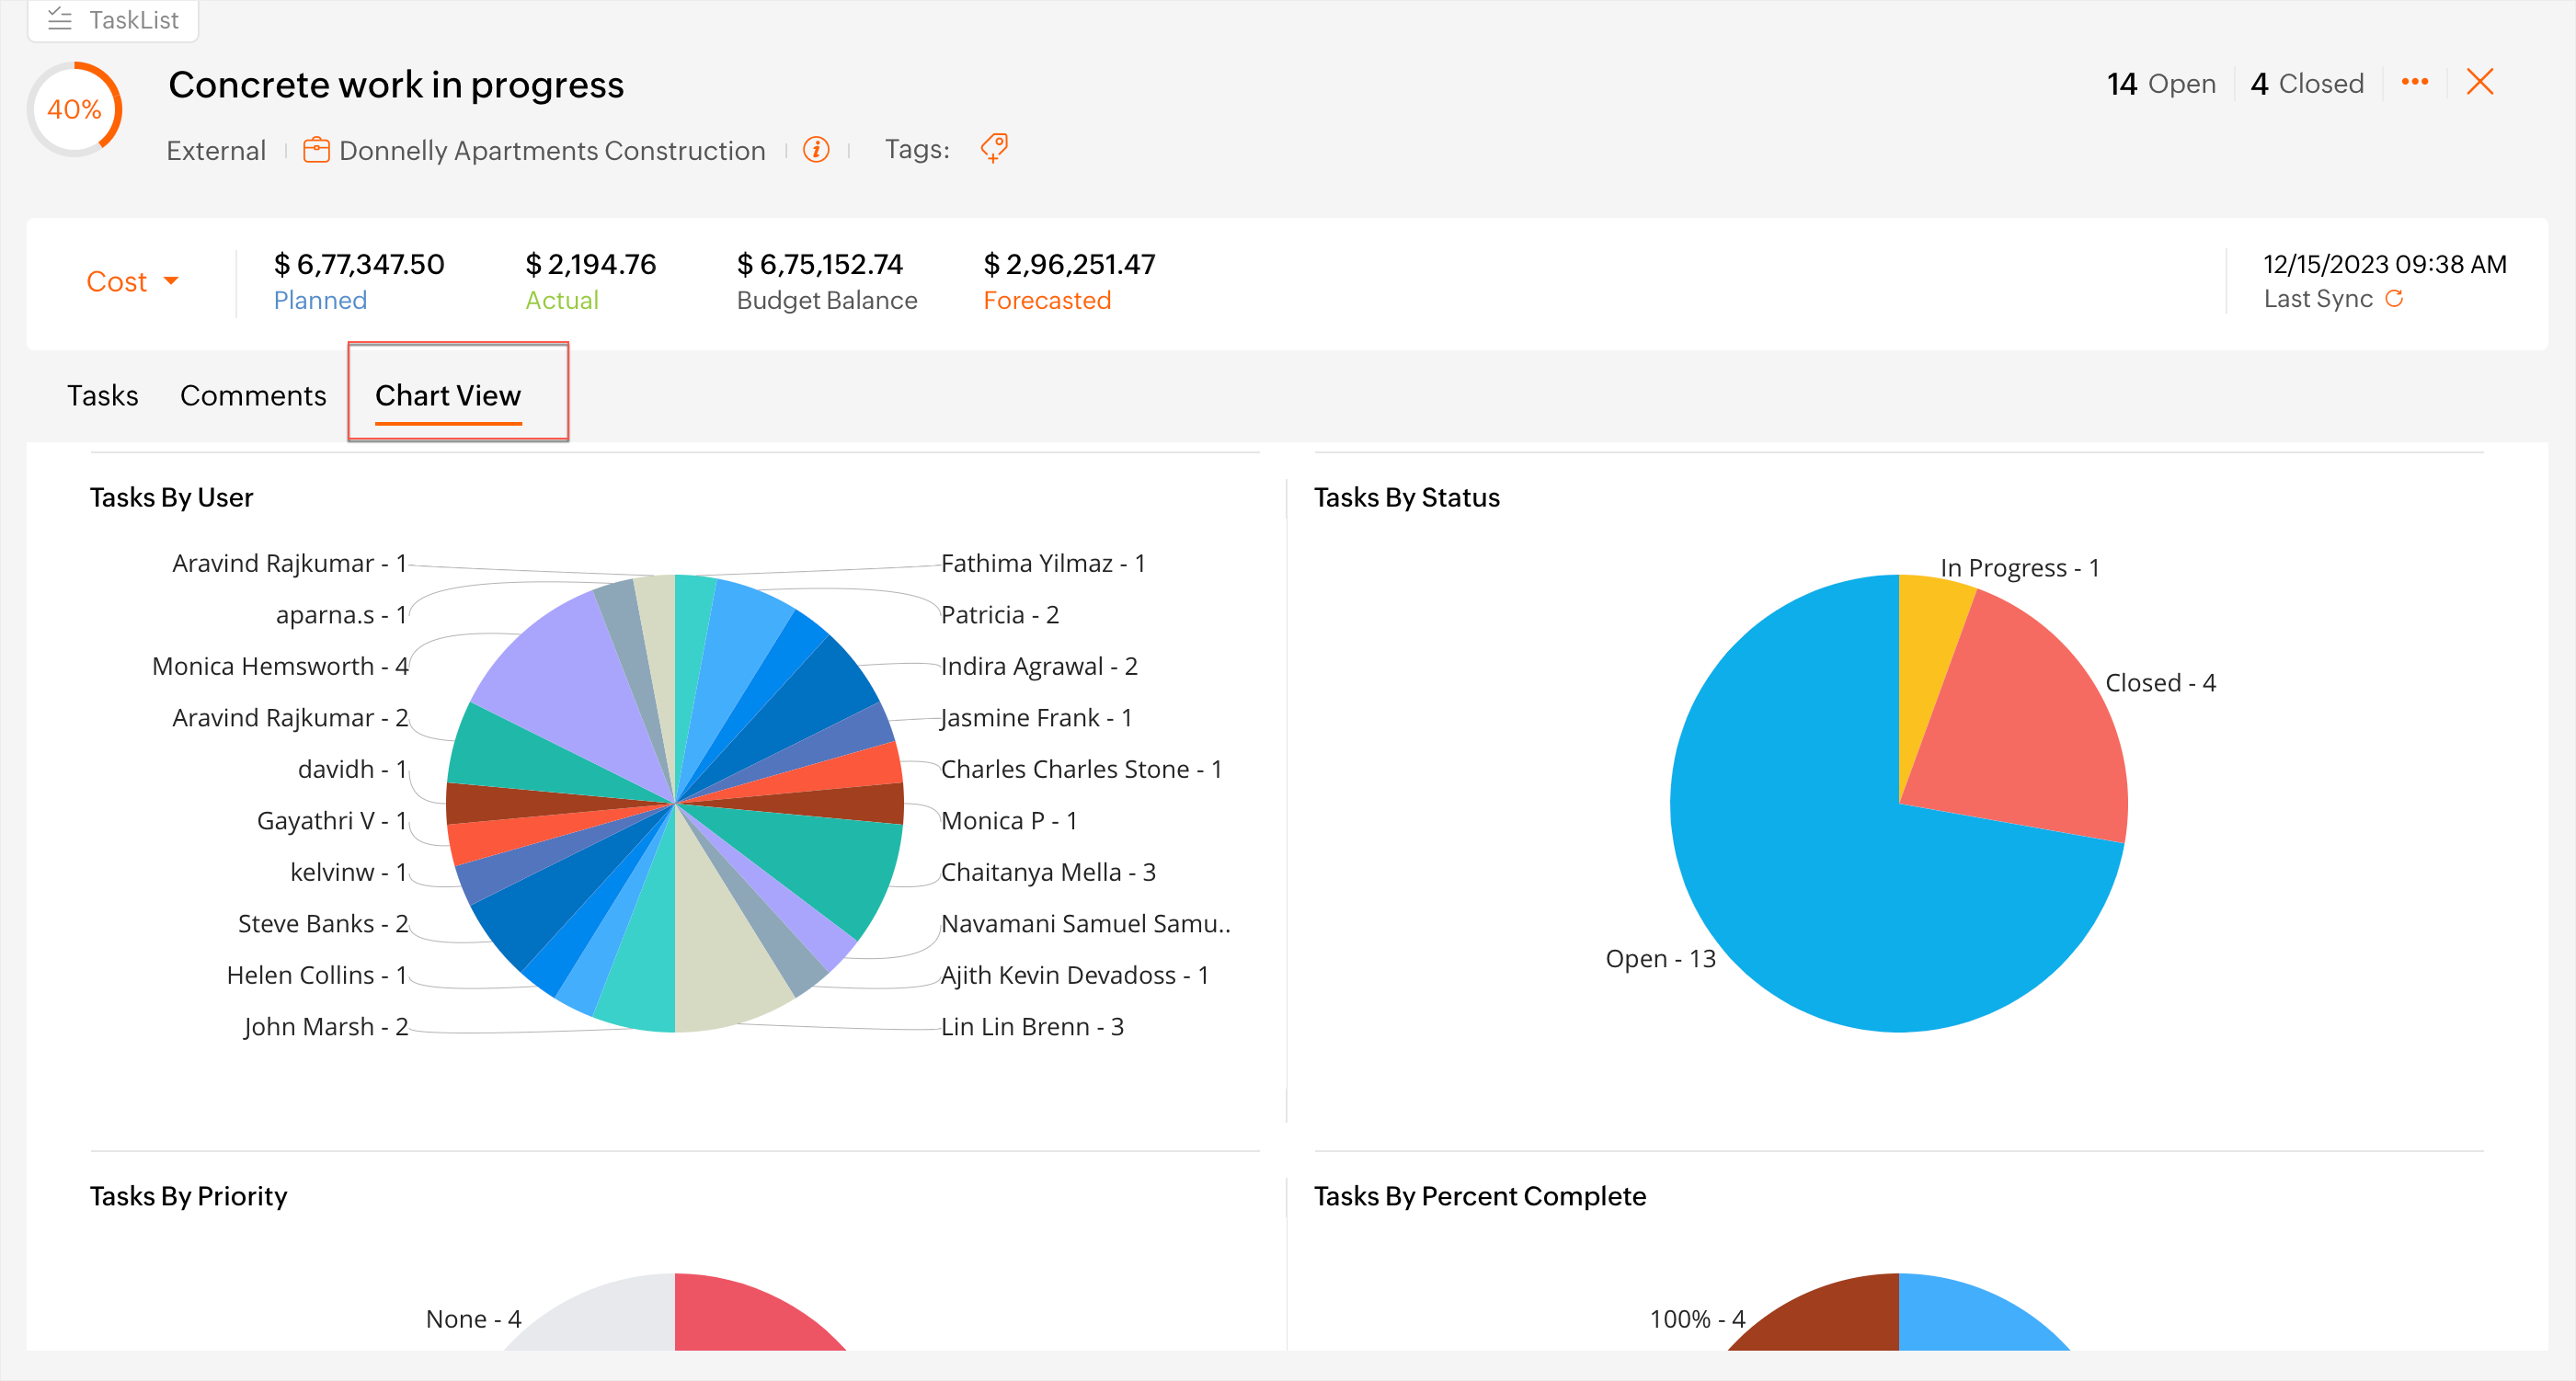Open the info icon beside project name
Image resolution: width=2576 pixels, height=1381 pixels.
pos(816,150)
